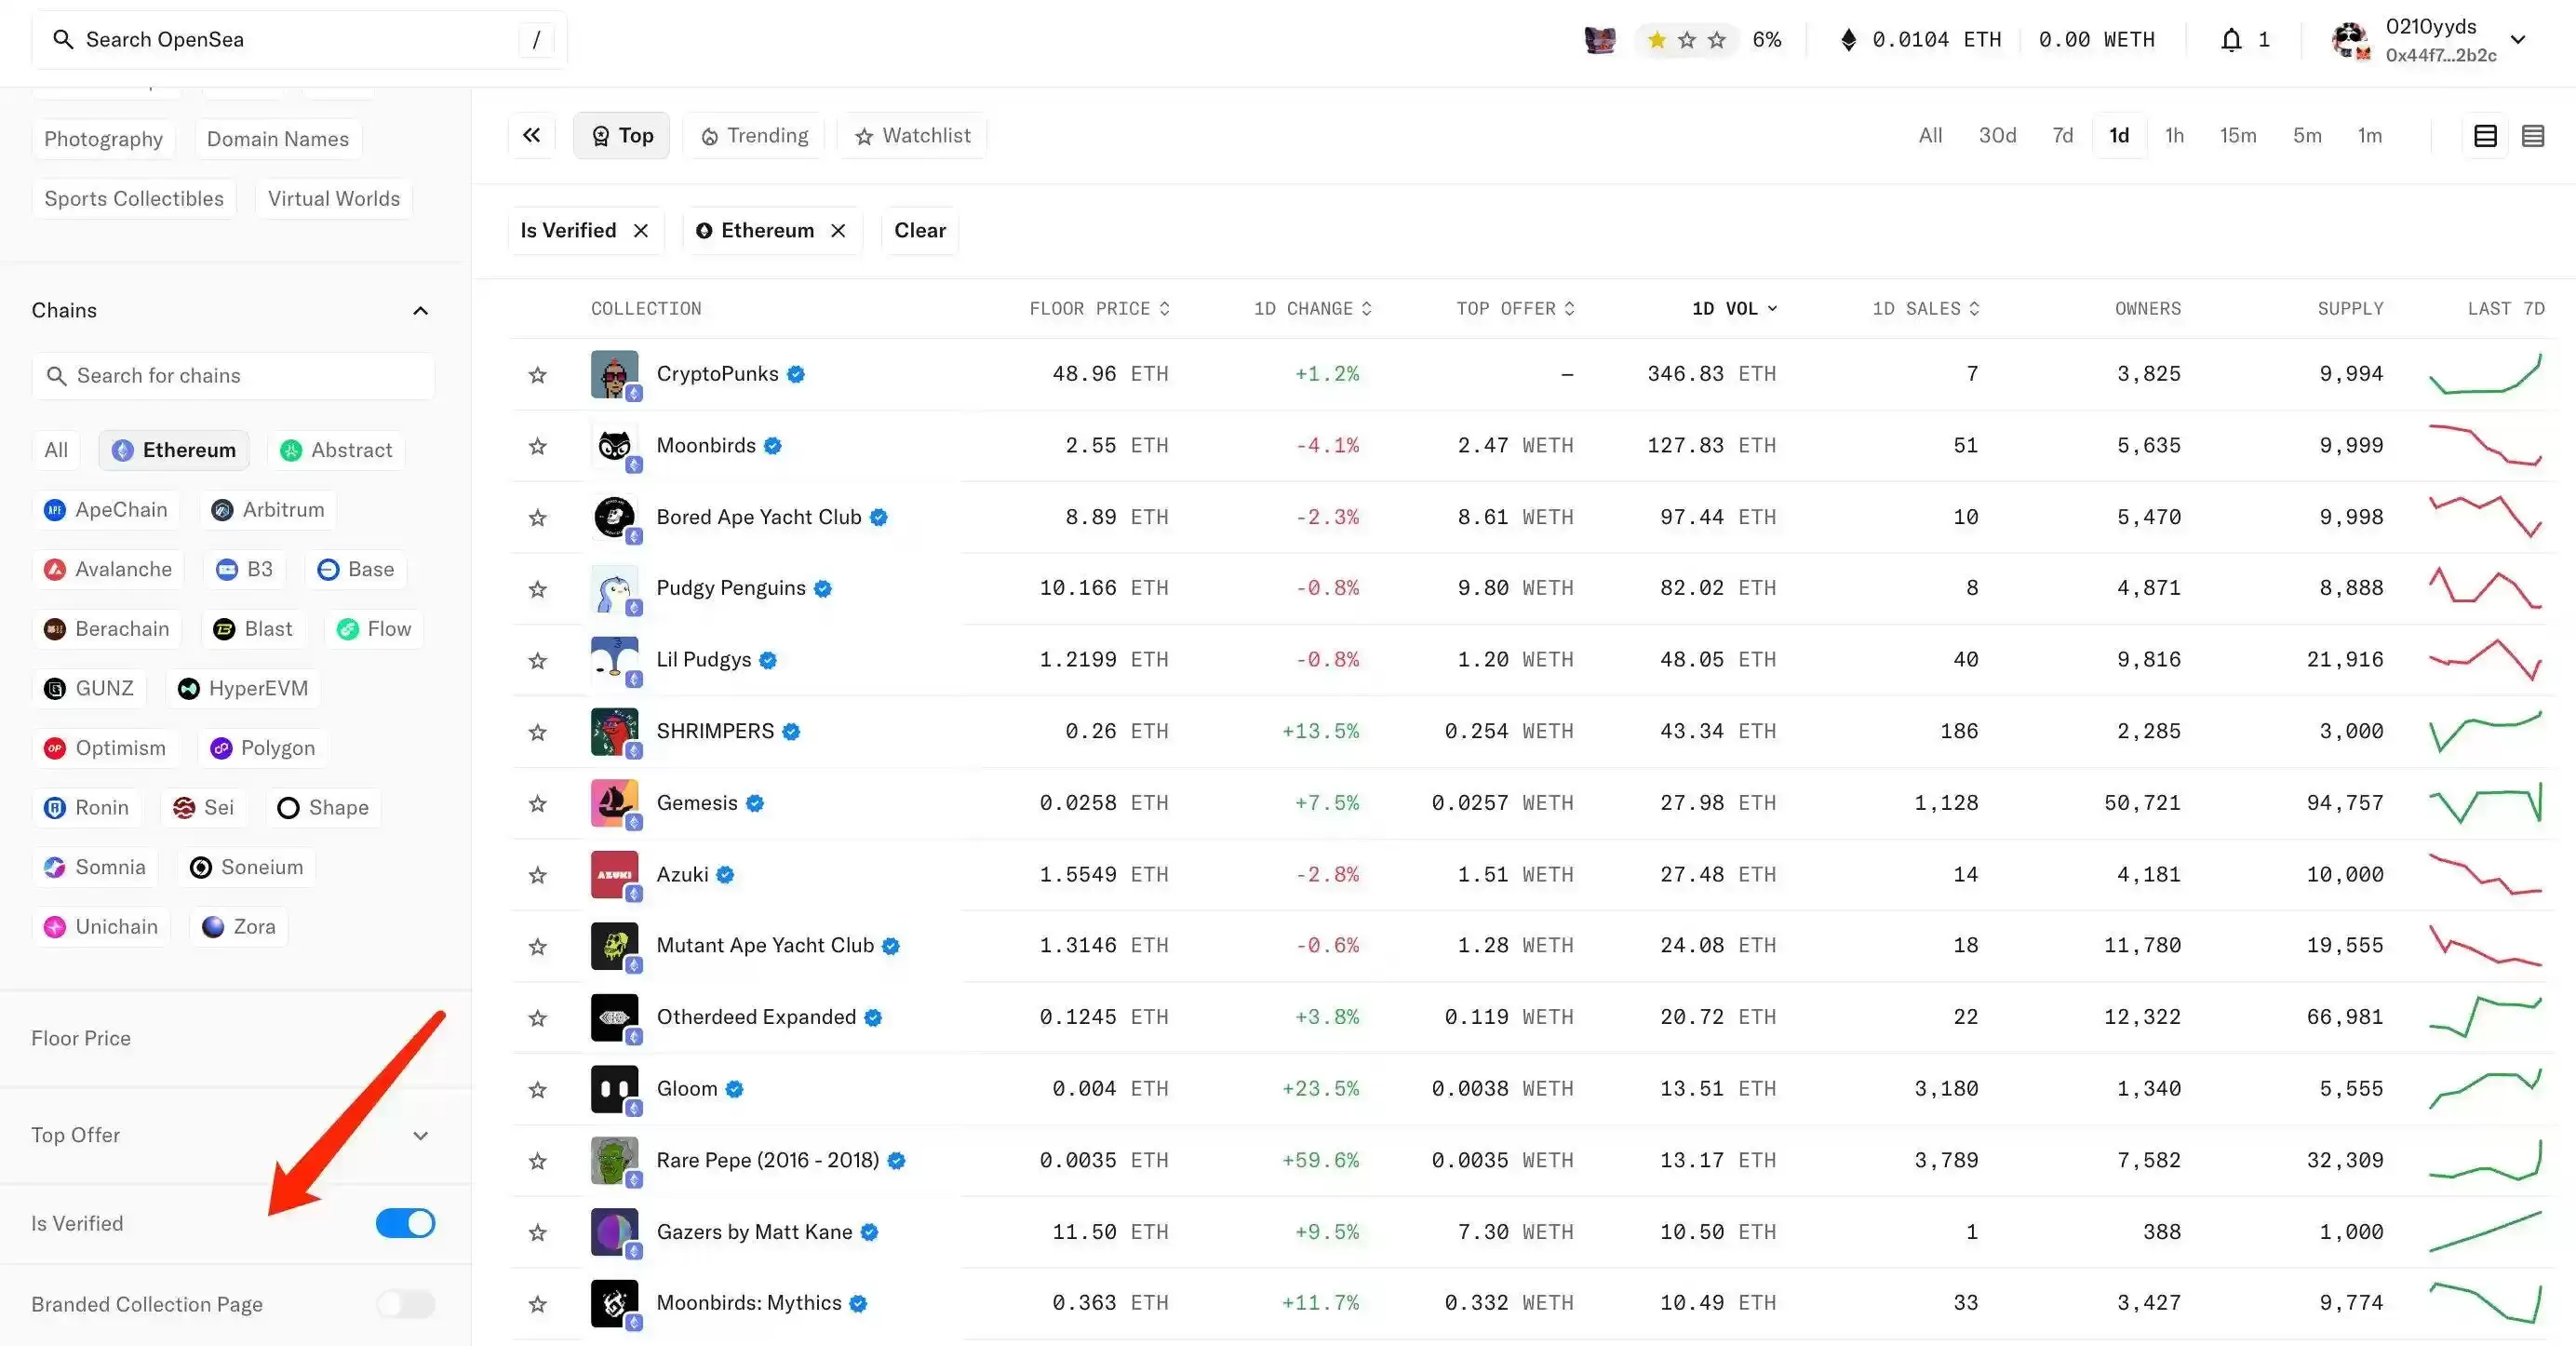
Task: Star the Moonbirds: Mythics row
Action: (x=537, y=1304)
